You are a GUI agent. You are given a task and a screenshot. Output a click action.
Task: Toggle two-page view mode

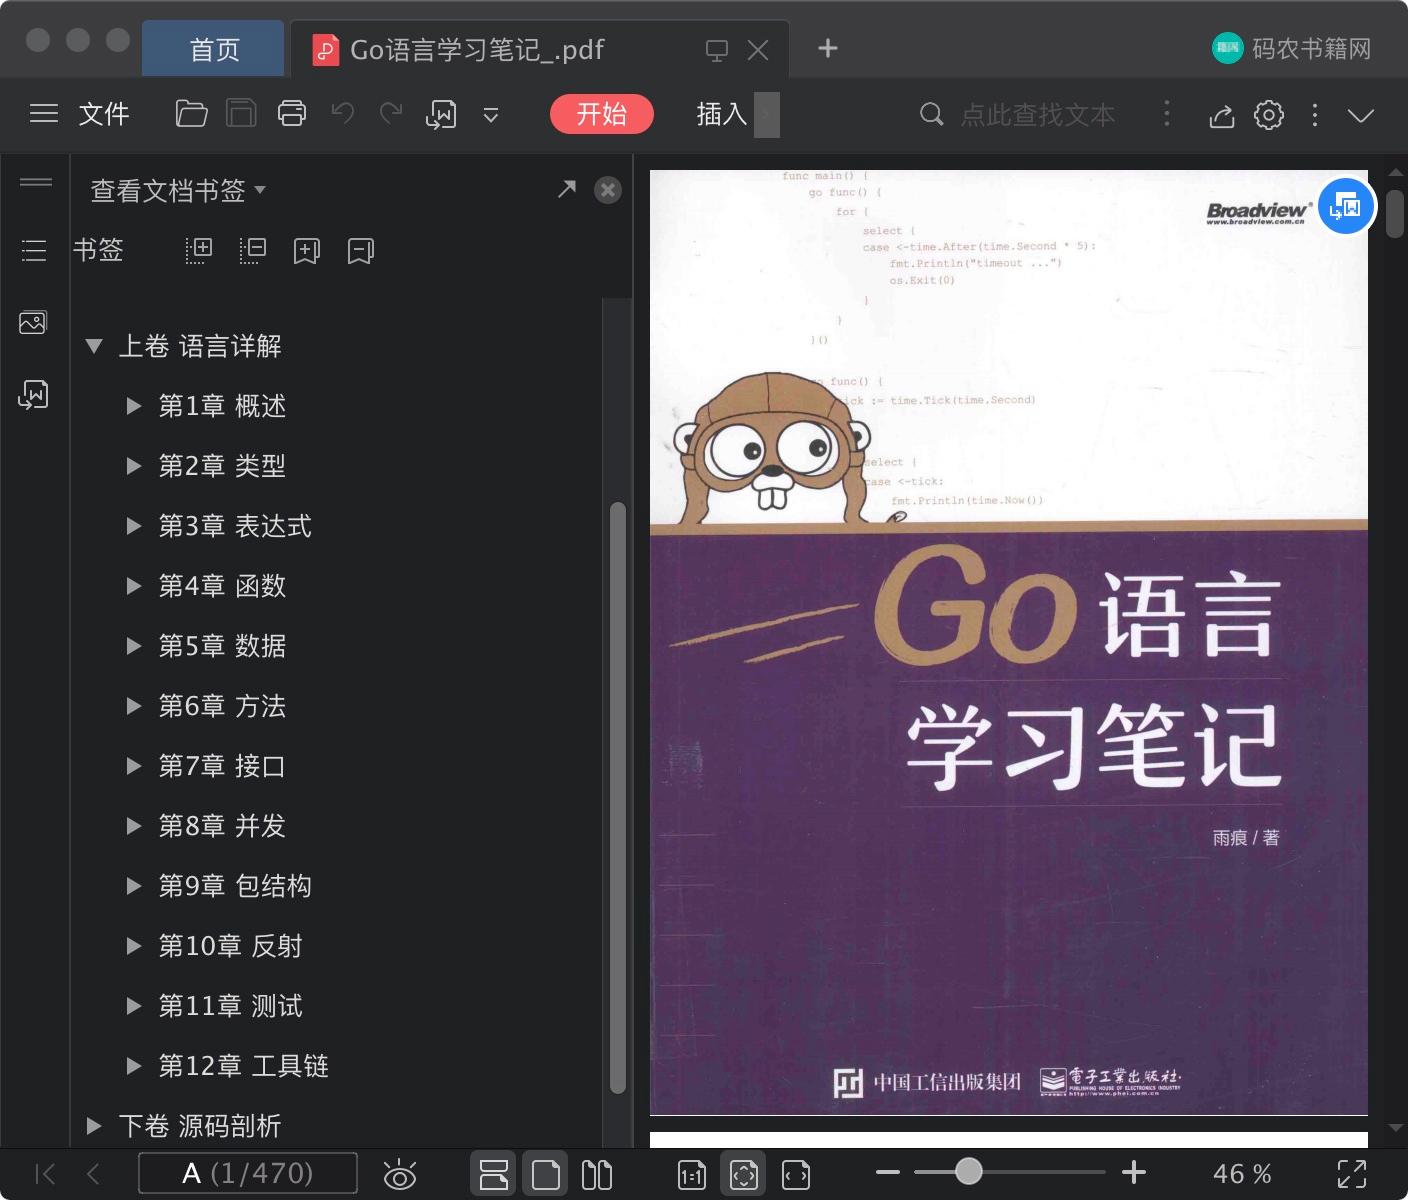coord(597,1174)
